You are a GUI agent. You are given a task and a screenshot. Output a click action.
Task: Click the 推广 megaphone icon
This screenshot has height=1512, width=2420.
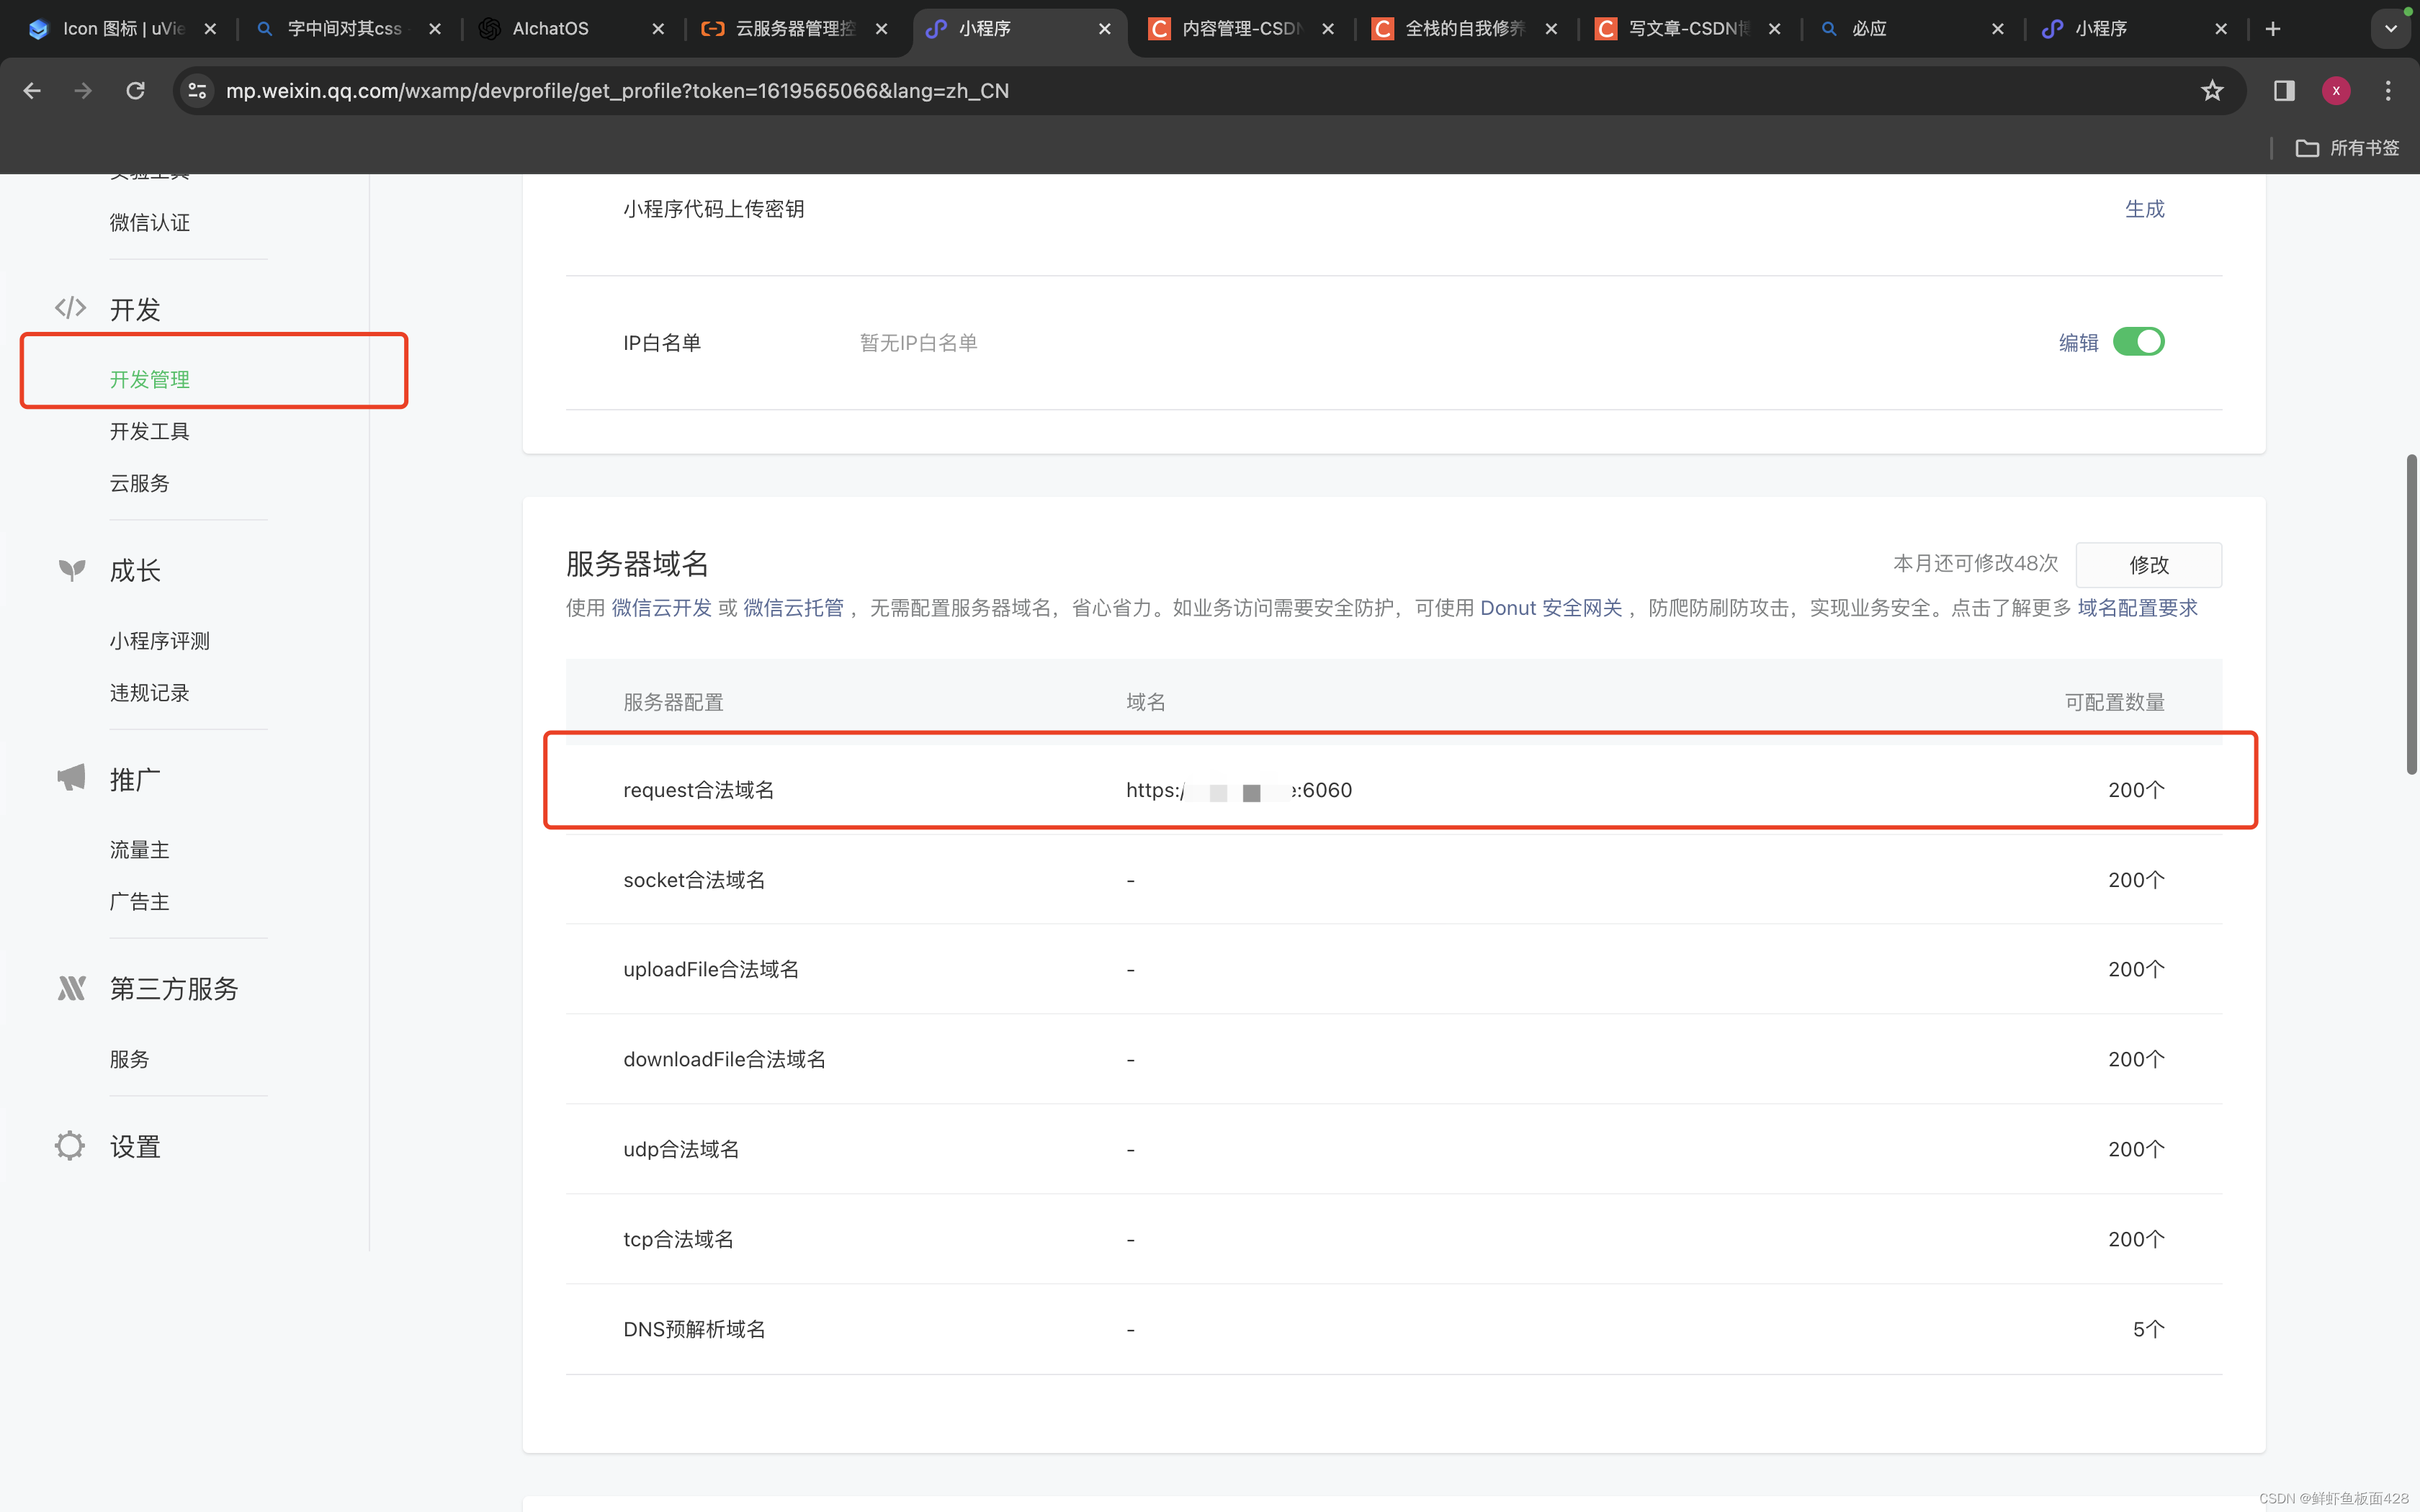[71, 778]
